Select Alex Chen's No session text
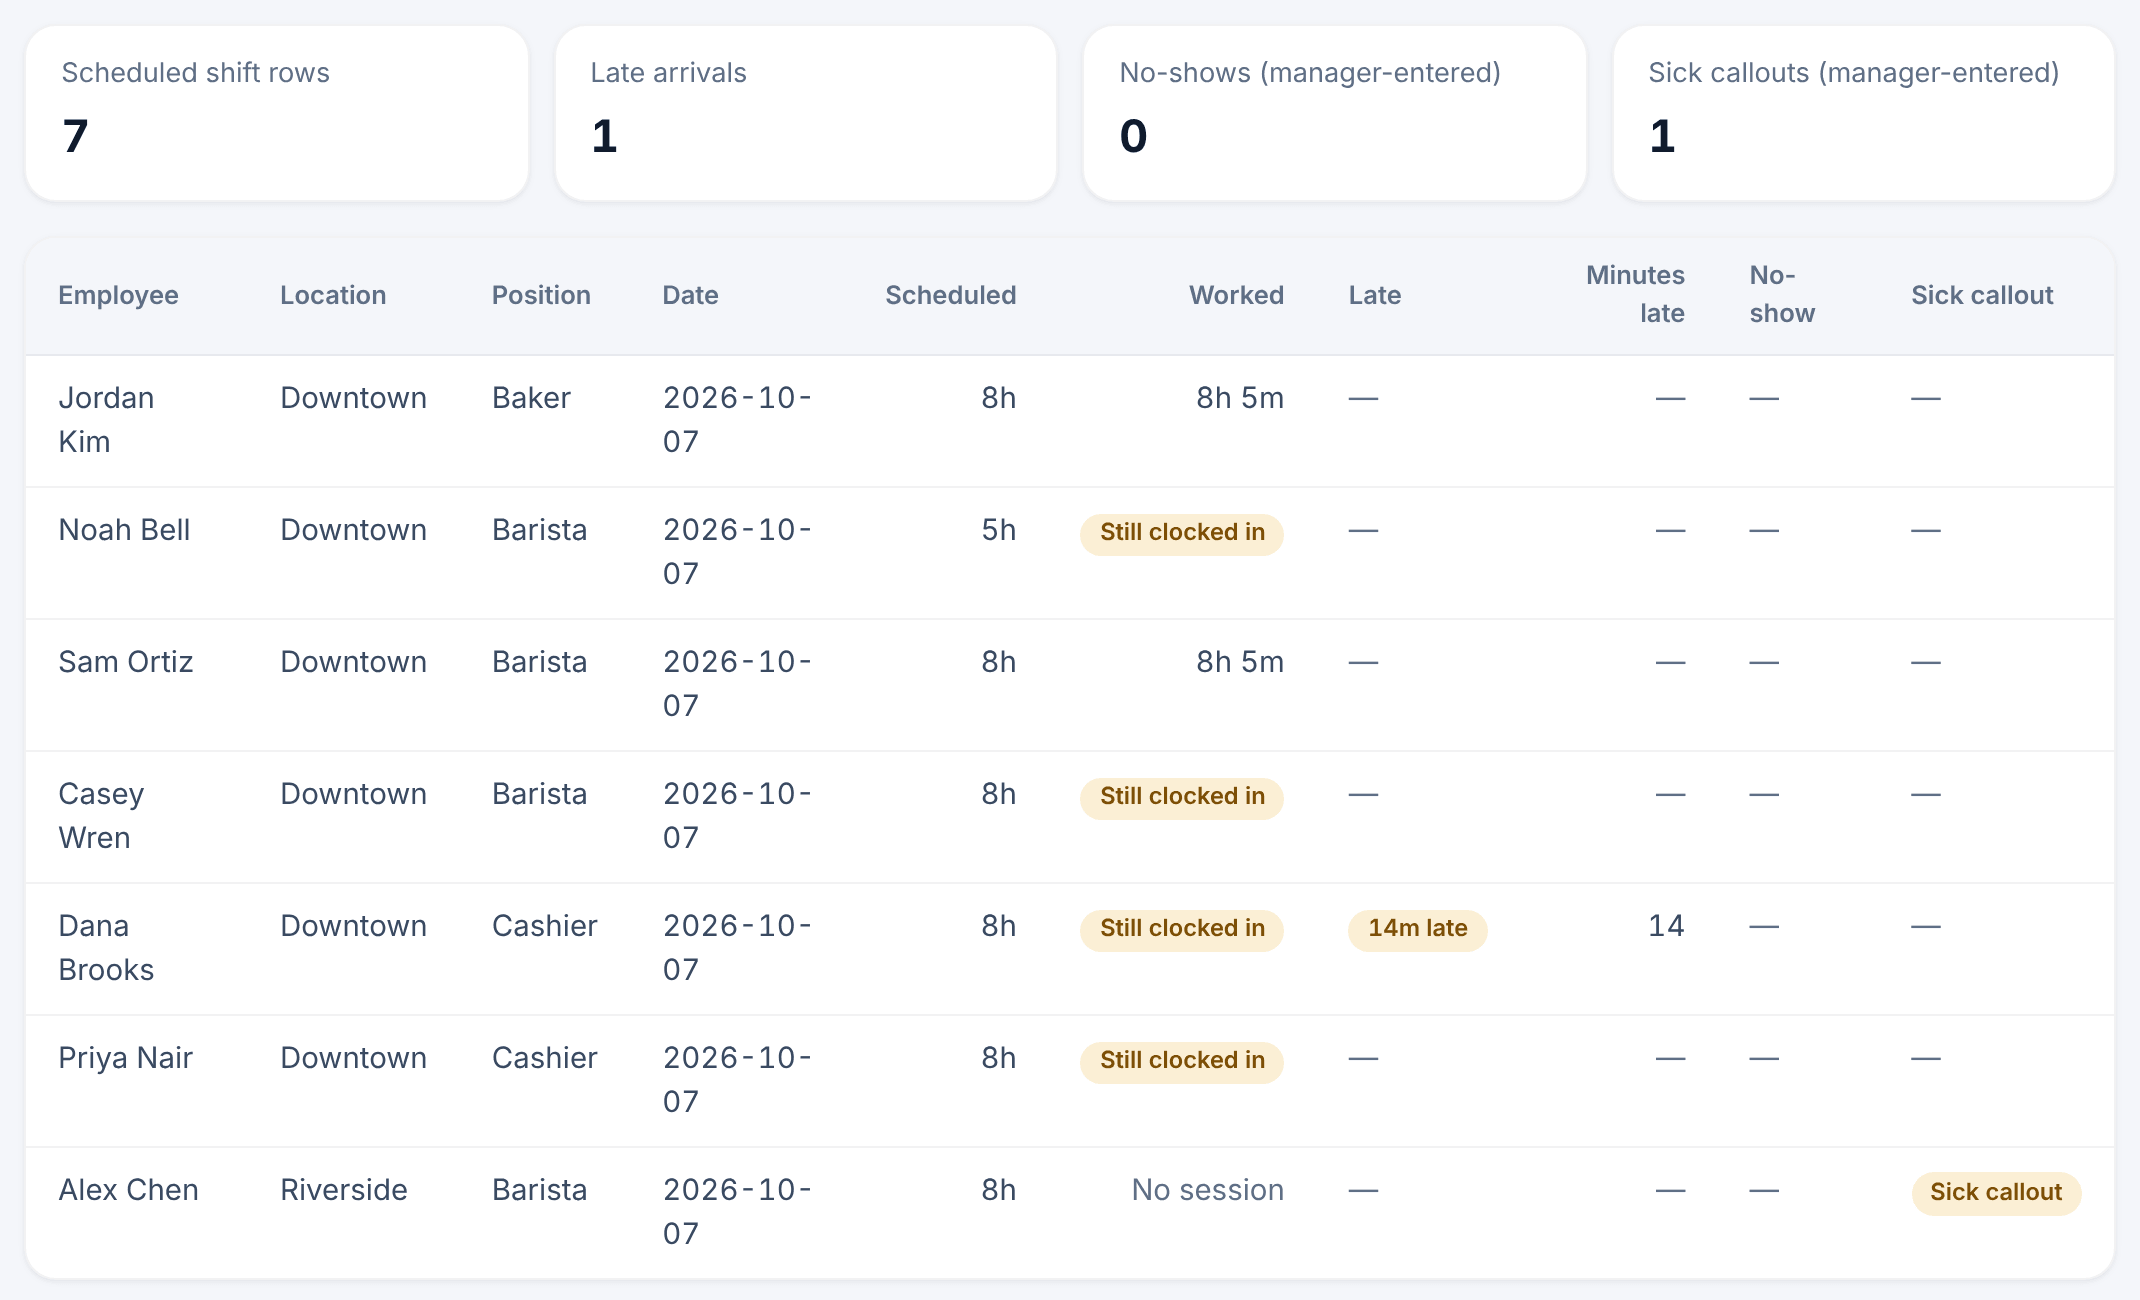The width and height of the screenshot is (2140, 1300). (x=1208, y=1190)
